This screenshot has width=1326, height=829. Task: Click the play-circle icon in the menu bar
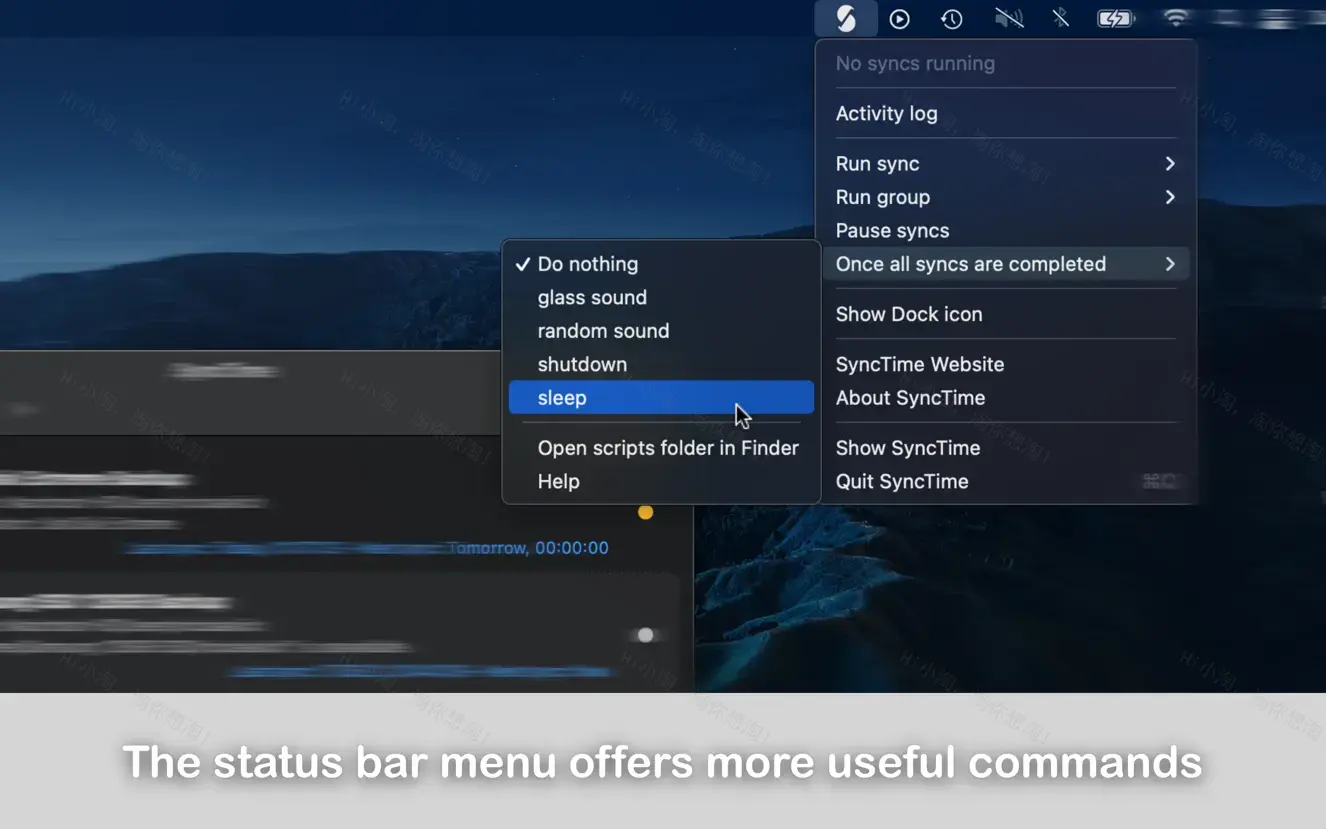pyautogui.click(x=899, y=18)
